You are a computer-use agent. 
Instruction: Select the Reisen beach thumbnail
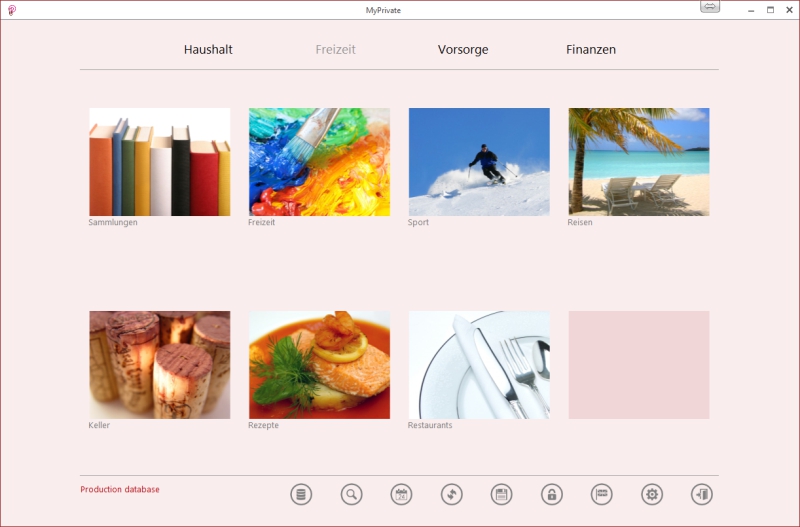click(x=639, y=162)
